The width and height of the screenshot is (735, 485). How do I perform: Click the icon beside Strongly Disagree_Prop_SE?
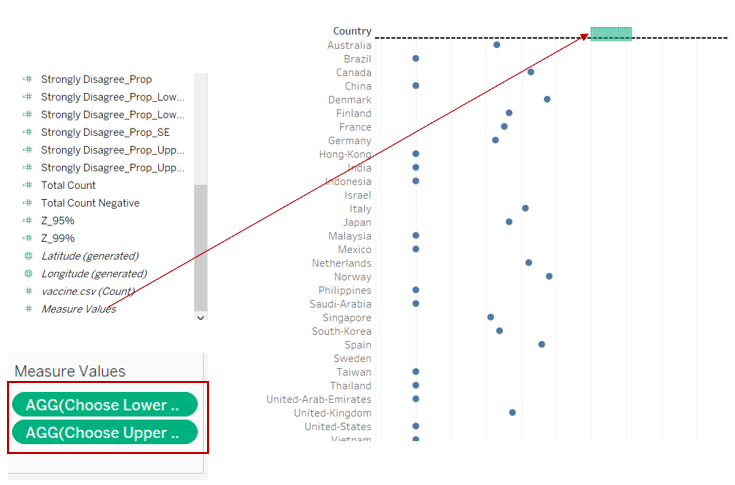pos(28,132)
